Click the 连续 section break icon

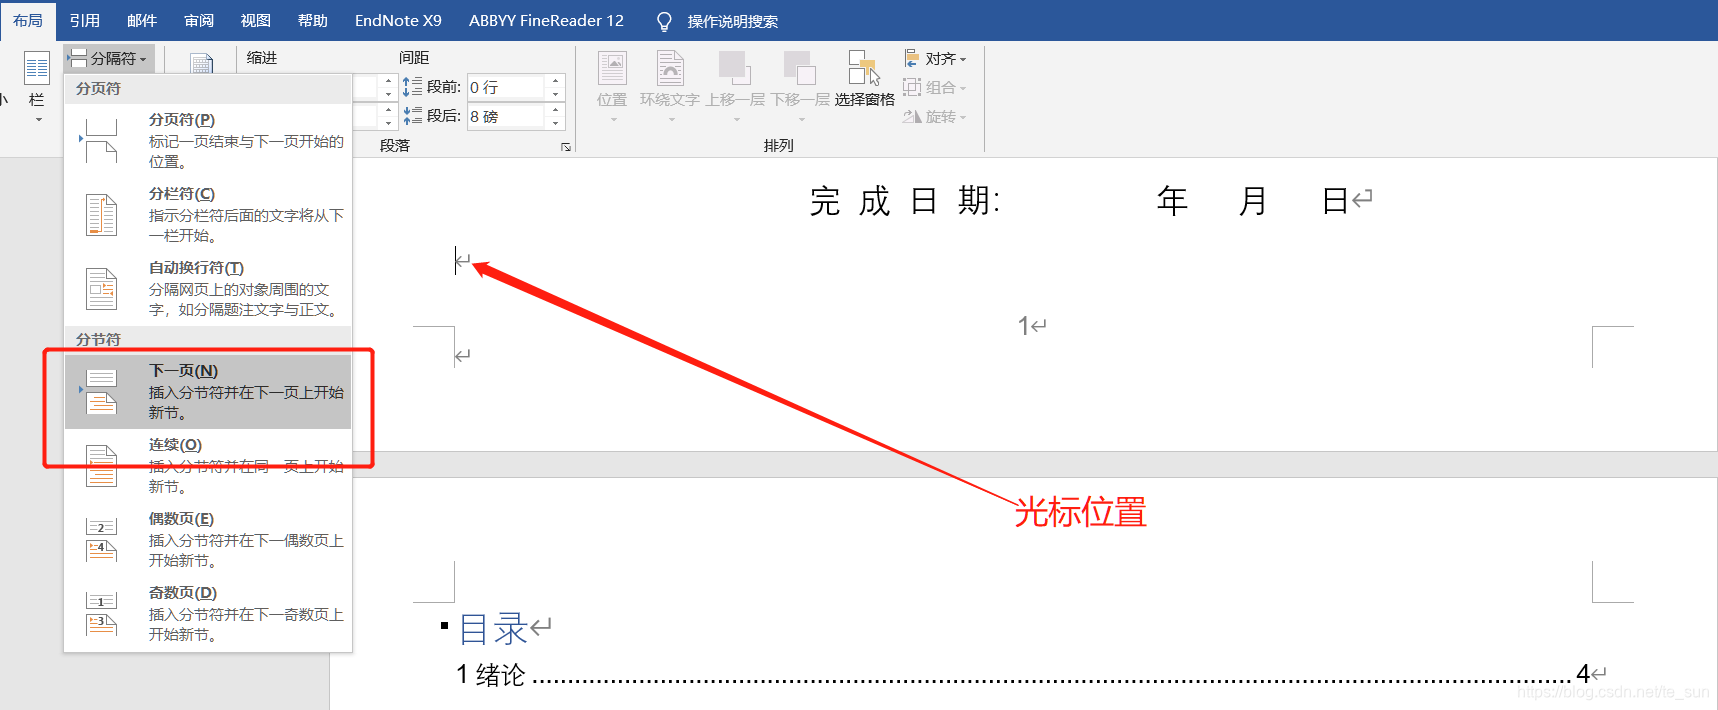click(x=101, y=466)
